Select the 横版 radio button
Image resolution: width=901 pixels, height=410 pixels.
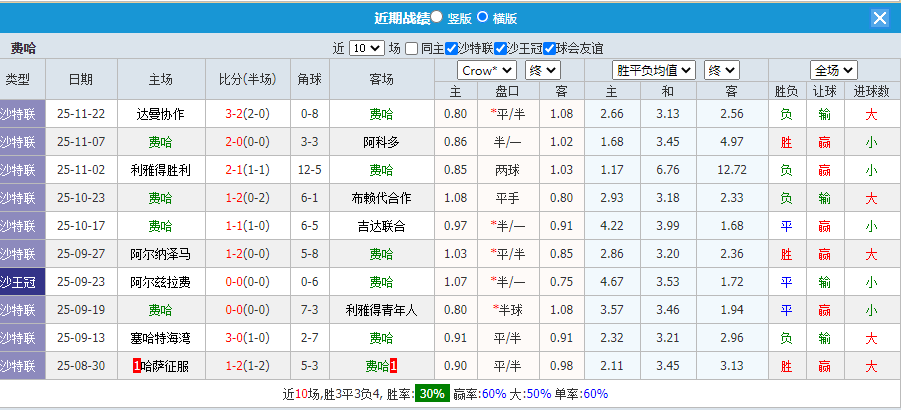click(x=482, y=17)
